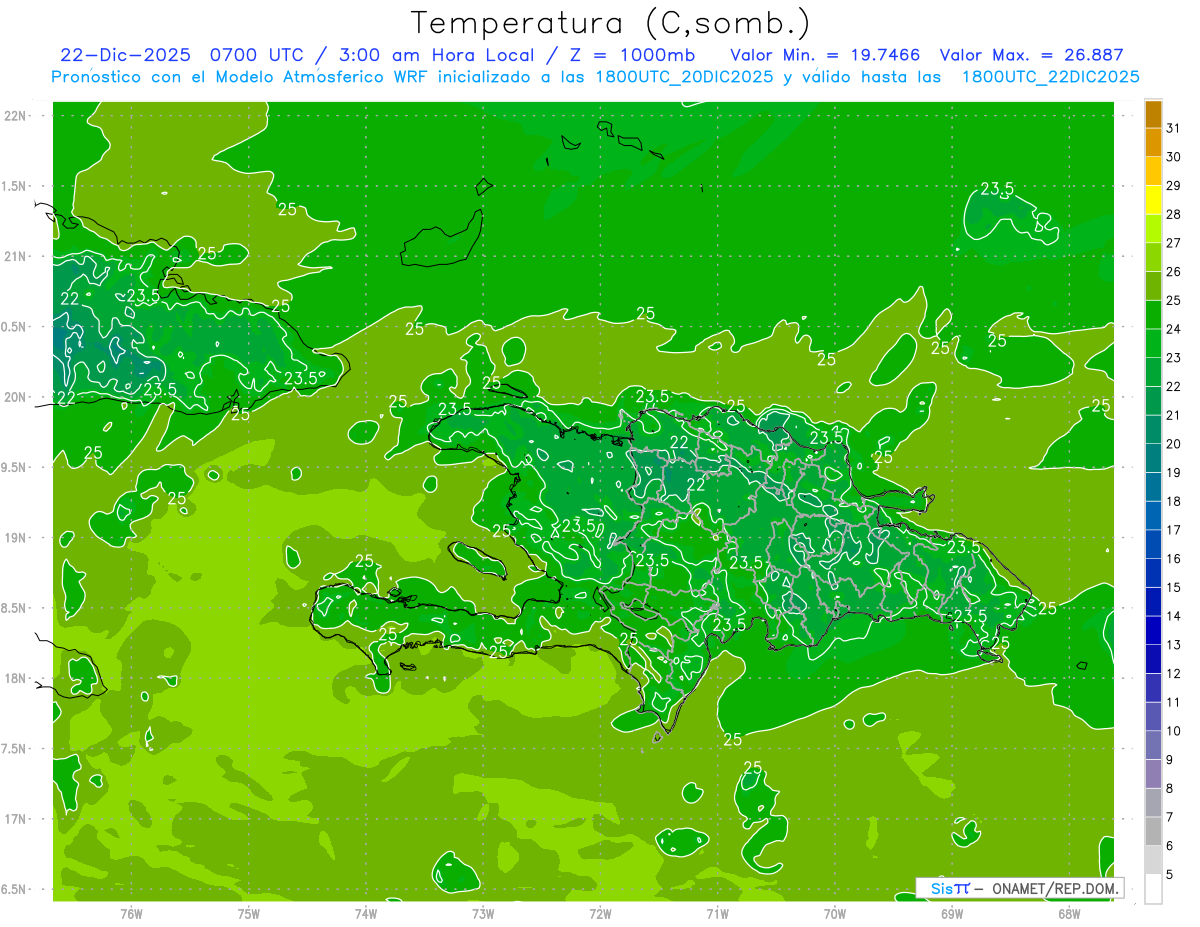Select the 22N latitude axis label
Image resolution: width=1200 pixels, height=927 pixels.
(15, 115)
